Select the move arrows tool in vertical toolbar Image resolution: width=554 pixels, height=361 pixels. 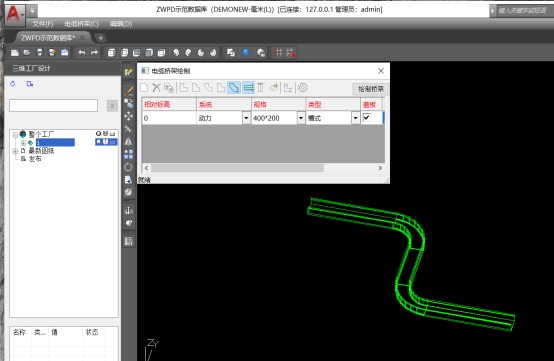(x=128, y=116)
